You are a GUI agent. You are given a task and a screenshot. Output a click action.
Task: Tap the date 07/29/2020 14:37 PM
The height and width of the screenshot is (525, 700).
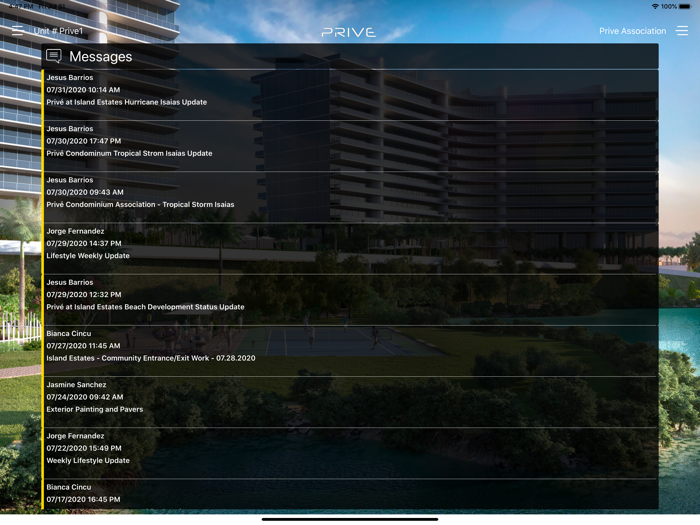click(84, 244)
